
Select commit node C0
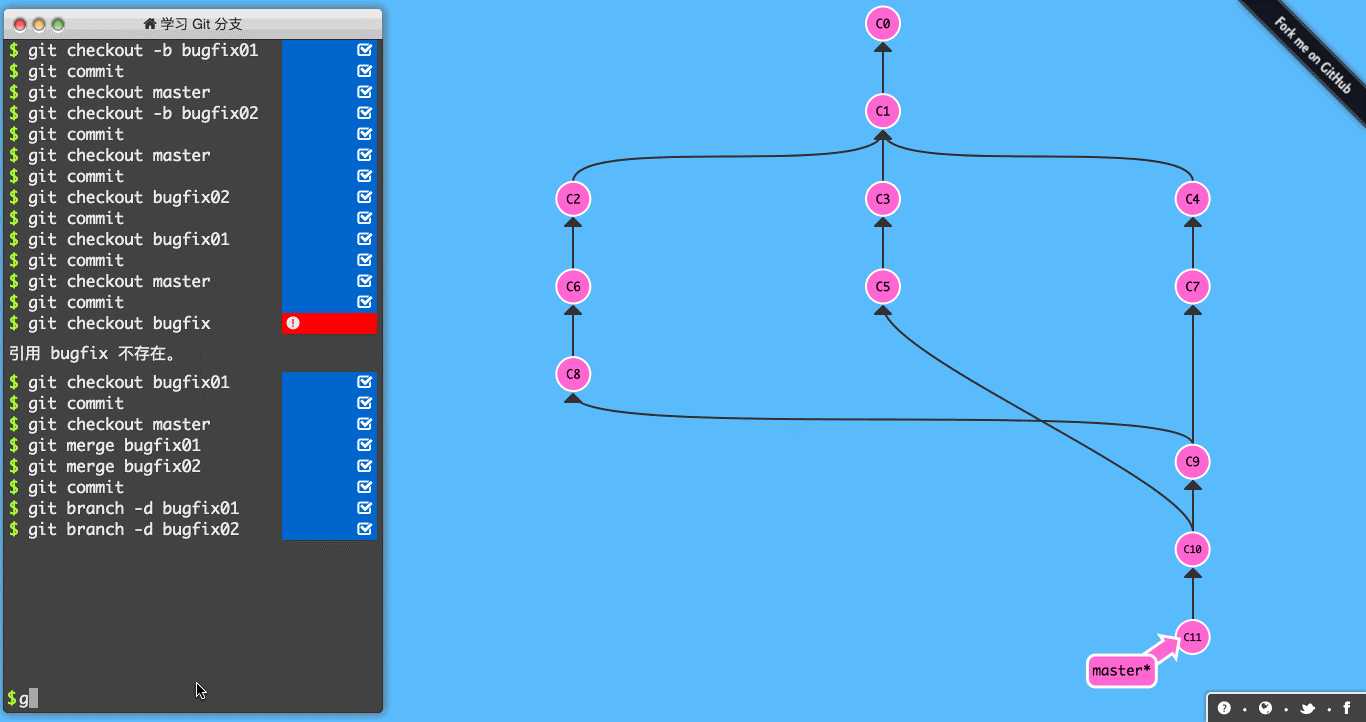coord(882,23)
